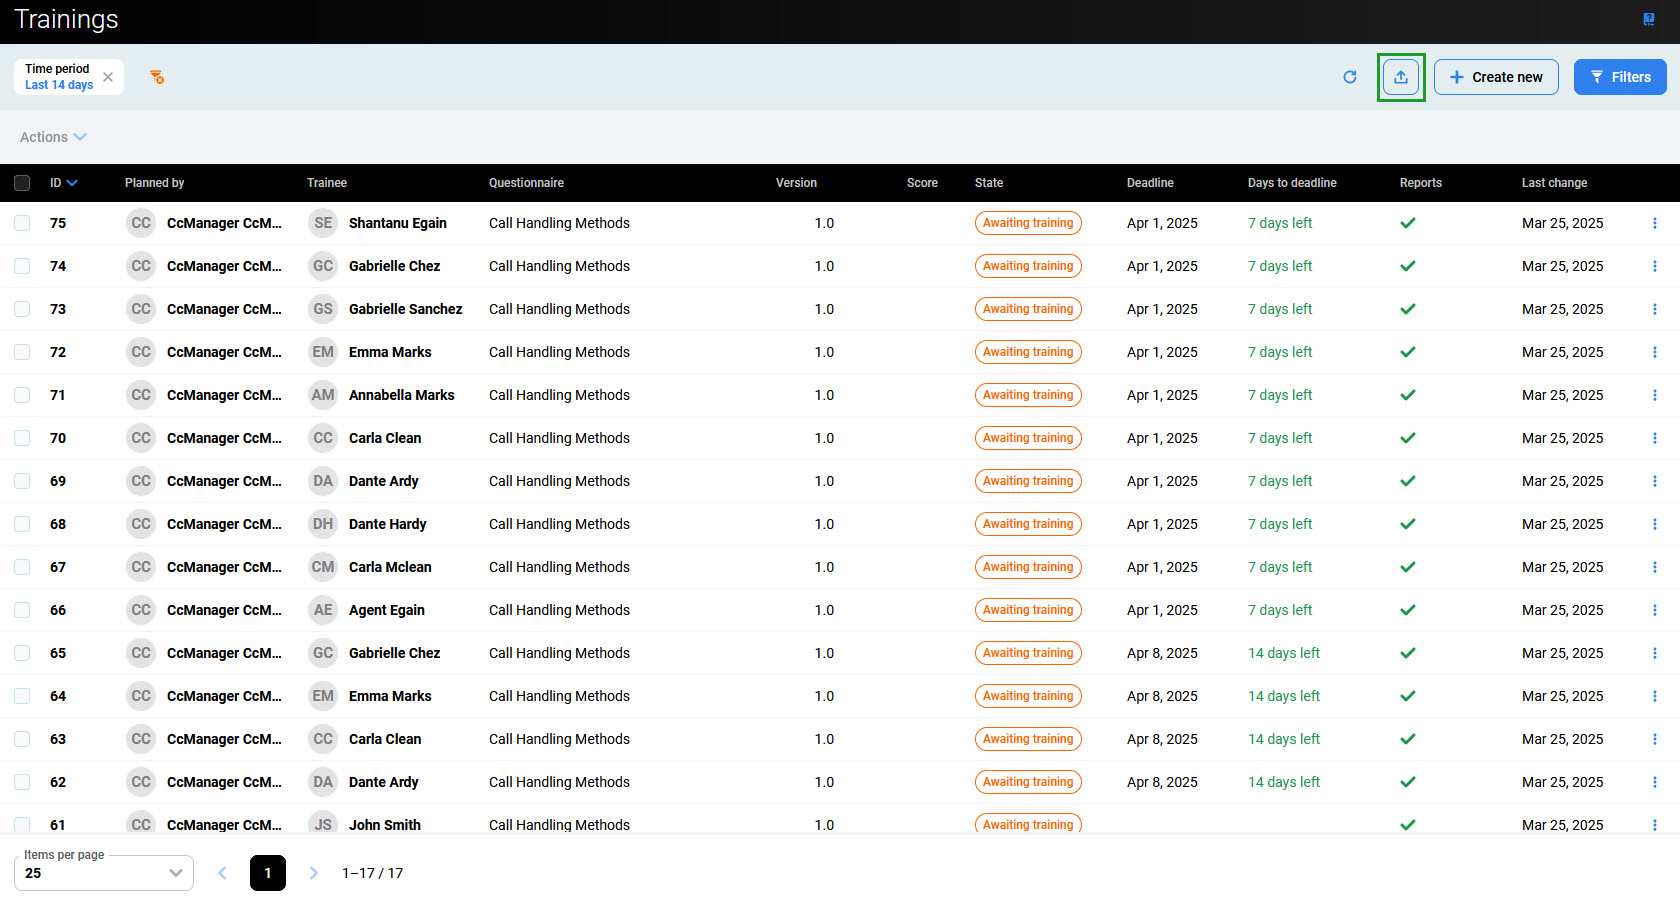
Task: Clear all filters with the orange filter icon
Action: (x=157, y=77)
